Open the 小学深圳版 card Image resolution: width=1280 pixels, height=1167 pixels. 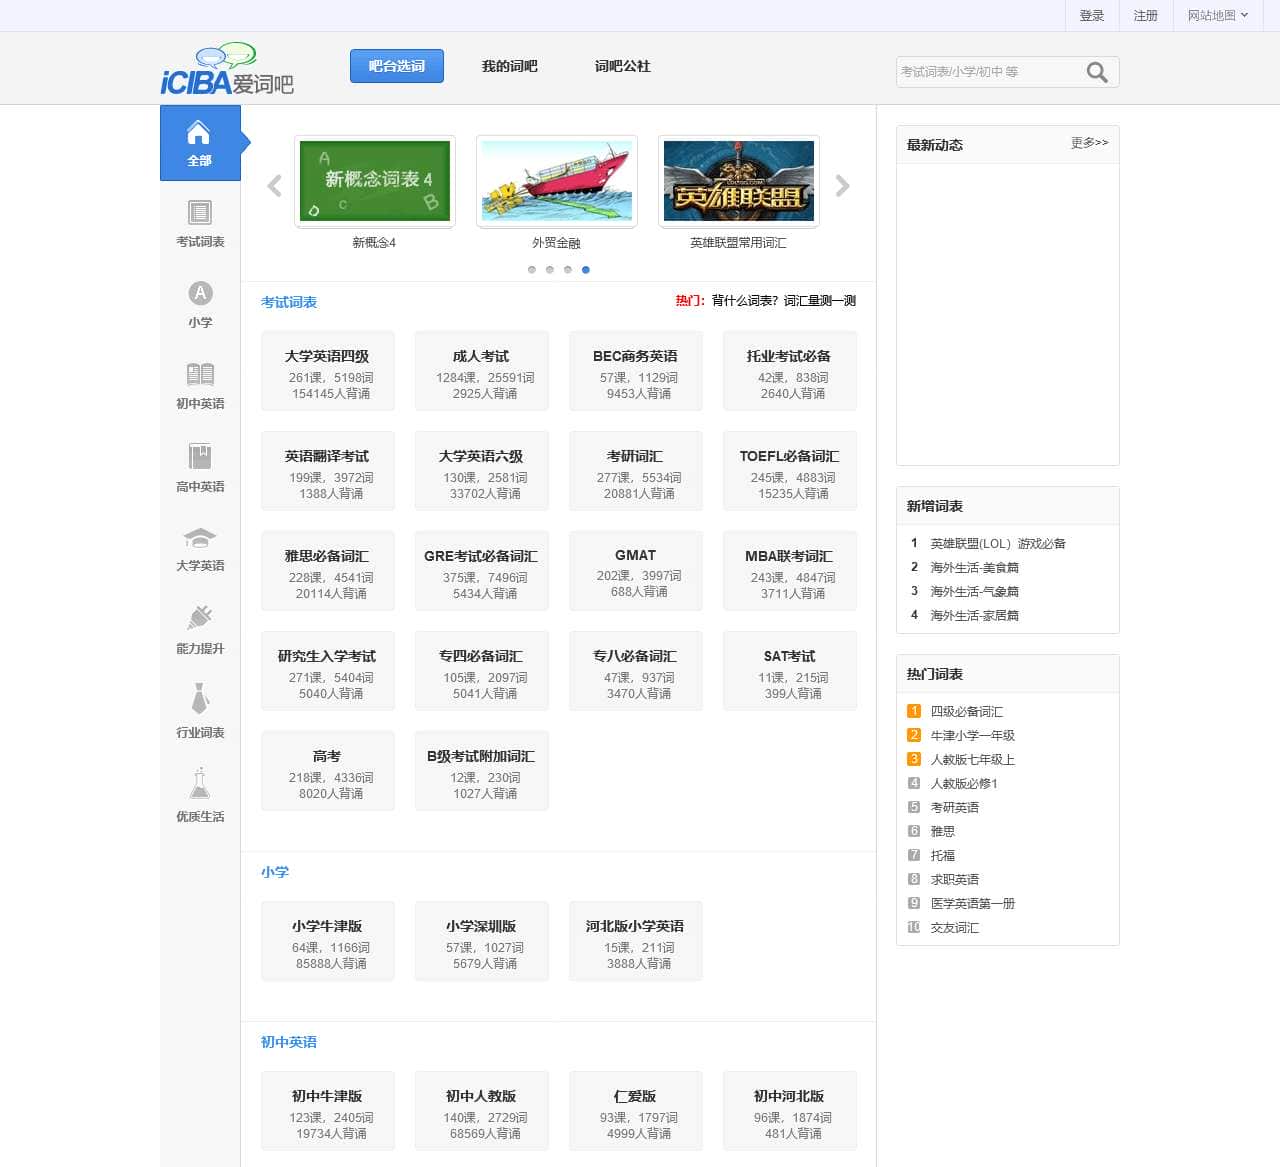tap(482, 941)
